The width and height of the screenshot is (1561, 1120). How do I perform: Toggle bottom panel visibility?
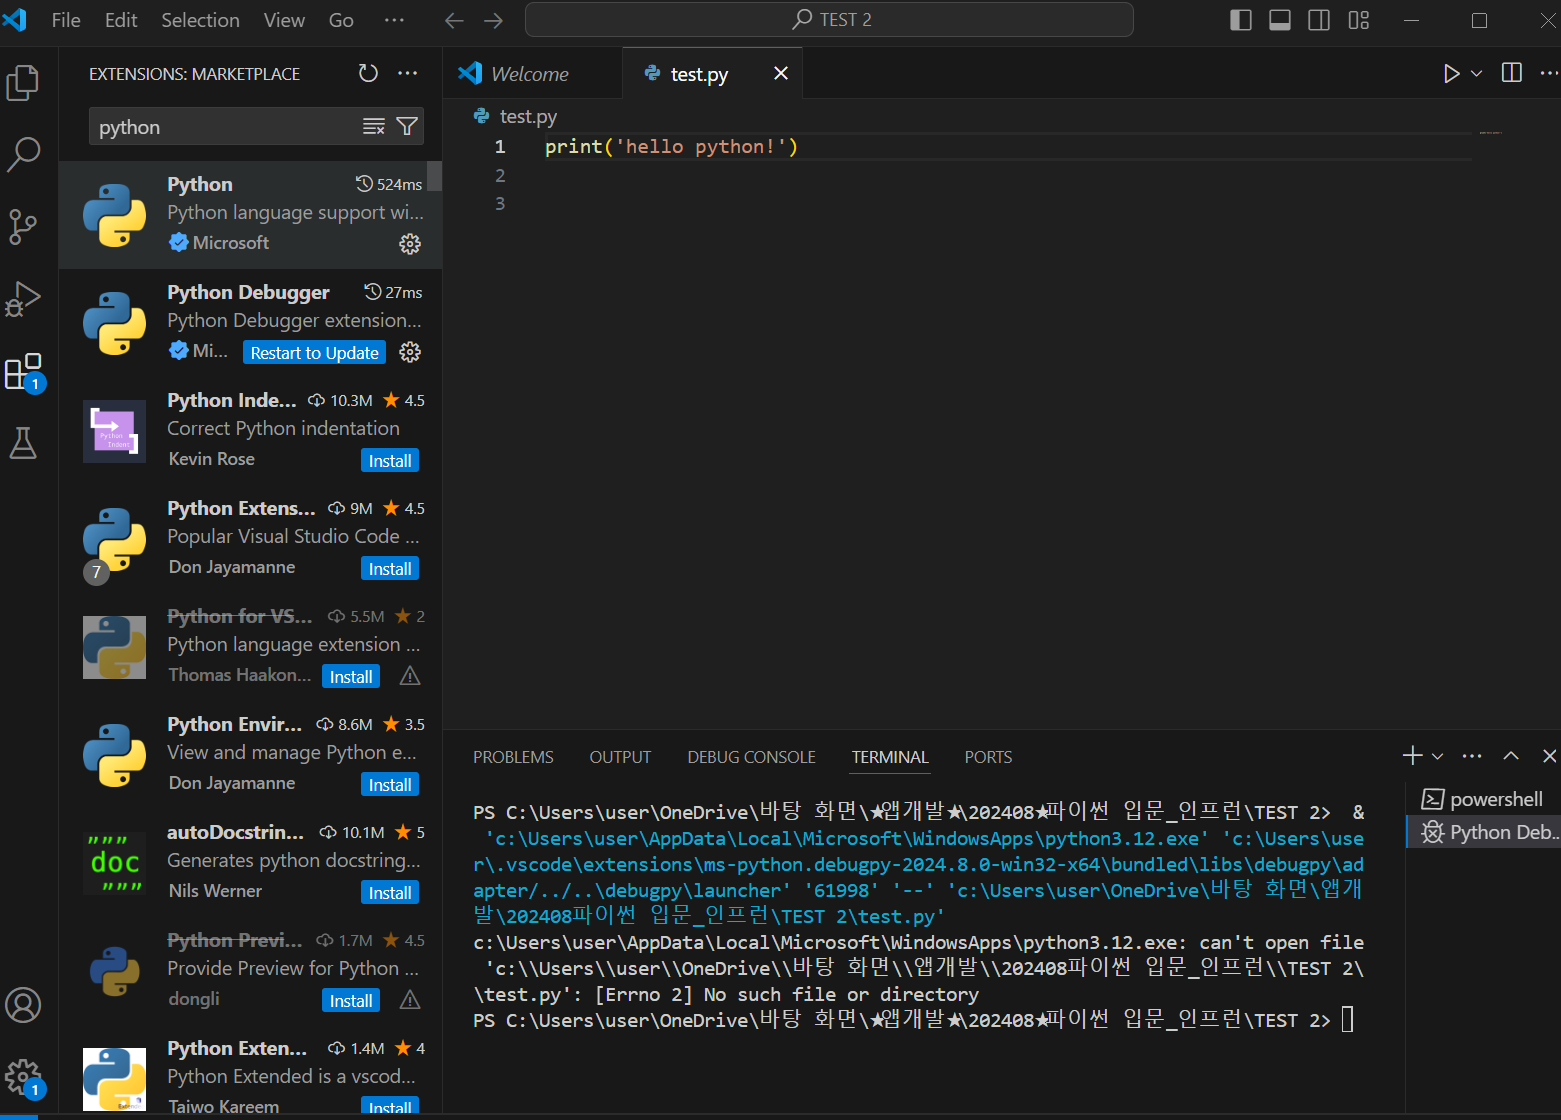click(1280, 20)
